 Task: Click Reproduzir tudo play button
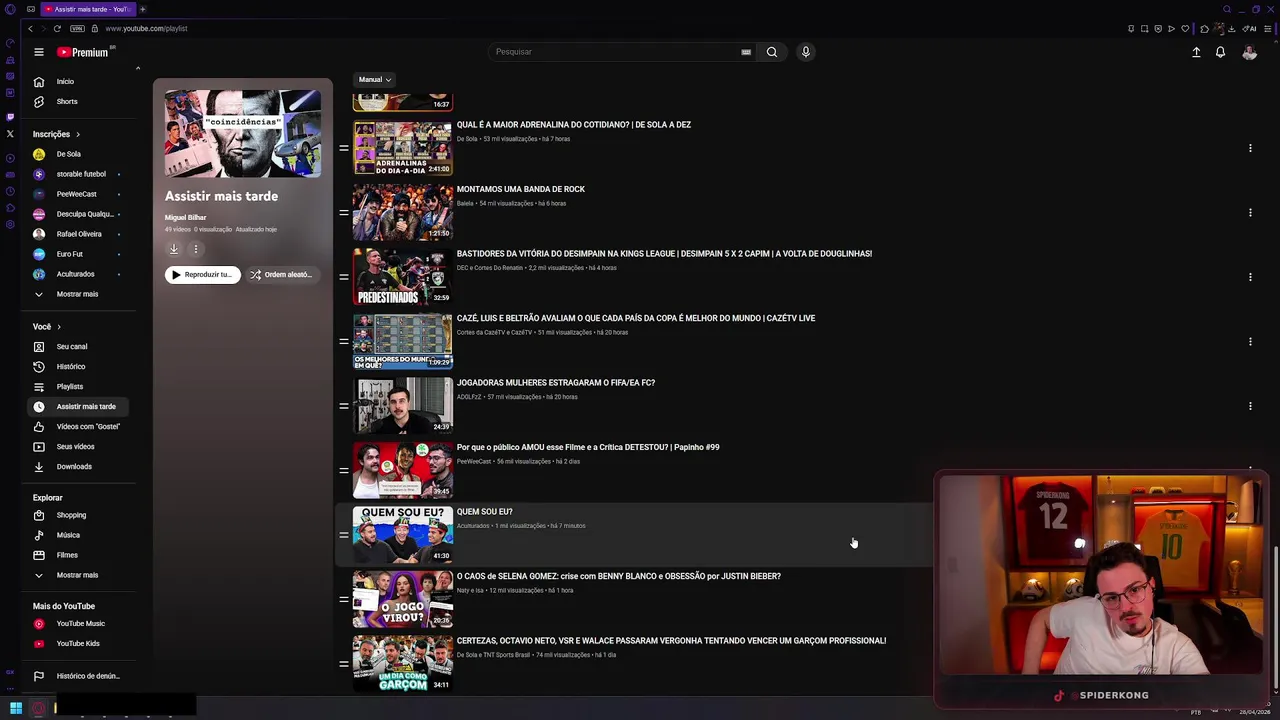pos(203,274)
